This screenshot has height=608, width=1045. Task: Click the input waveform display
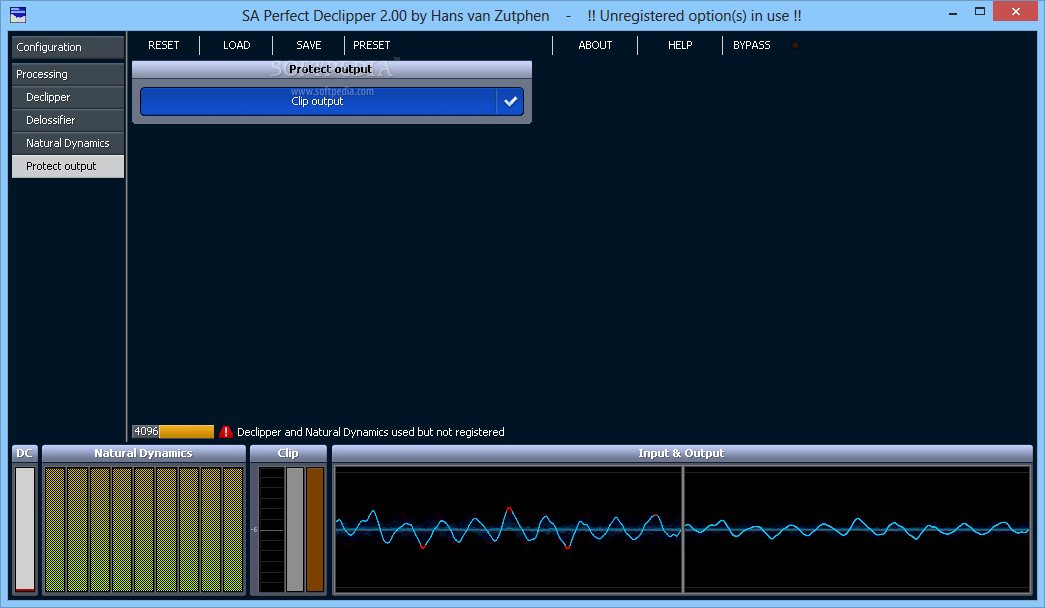[x=508, y=529]
